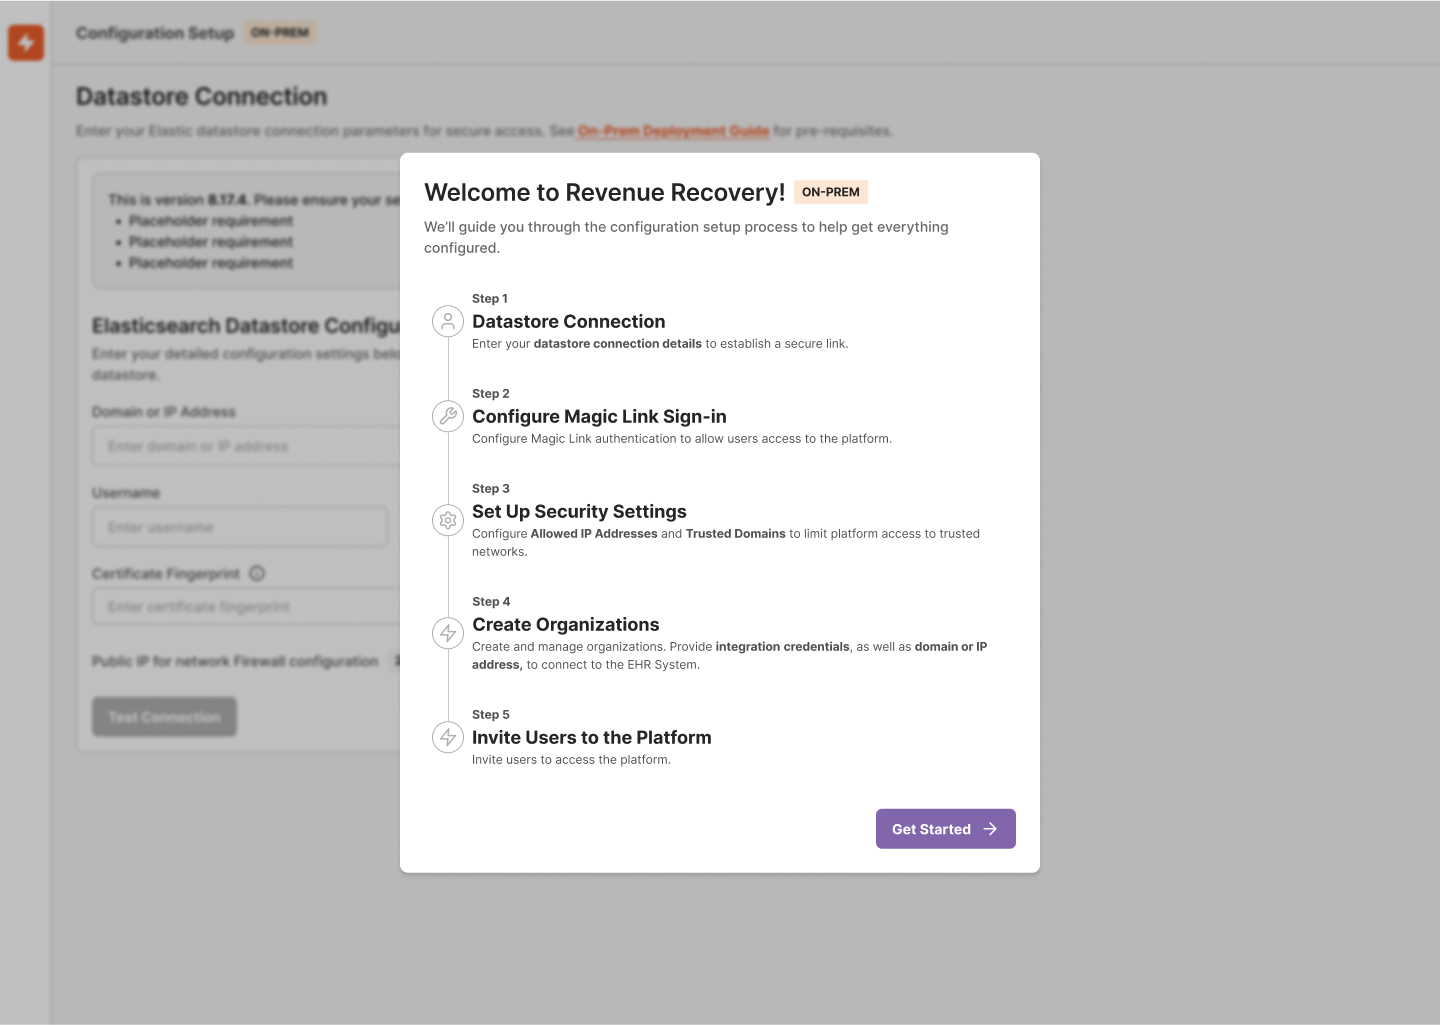Click the ON-PREM badge in Configuration Setup header
Viewport: 1440px width, 1025px height.
click(279, 32)
